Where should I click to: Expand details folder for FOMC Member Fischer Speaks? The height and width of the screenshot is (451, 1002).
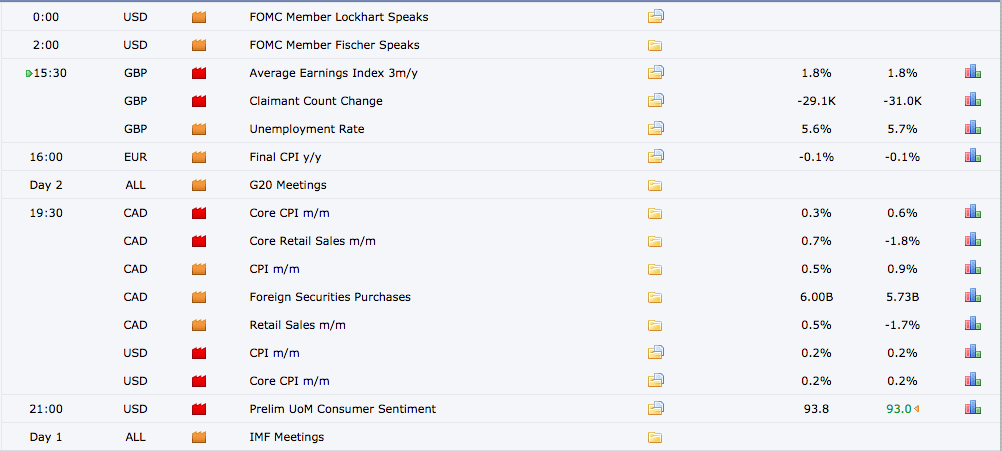656,45
